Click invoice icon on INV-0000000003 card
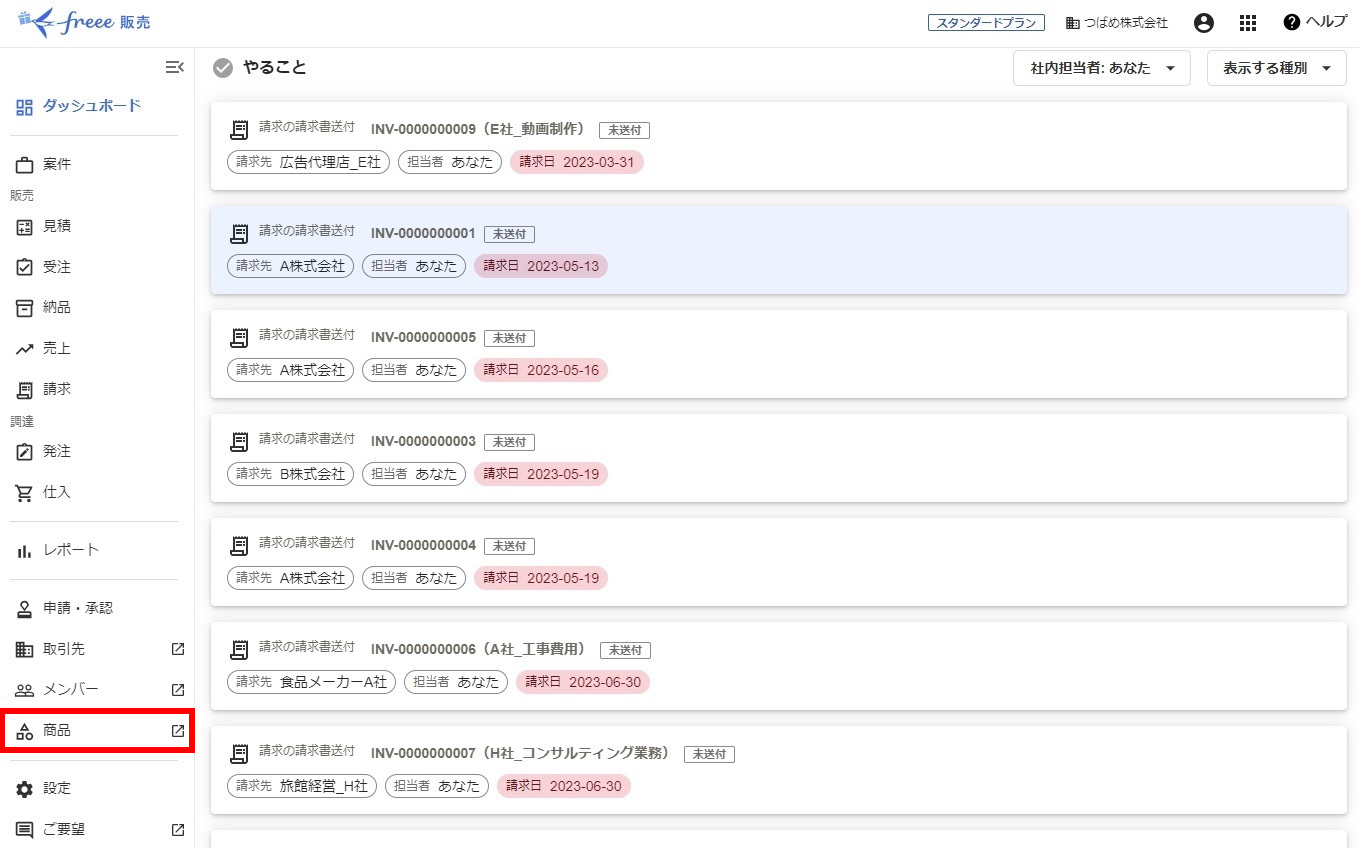Screen dimensions: 1359x848 [x=239, y=442]
